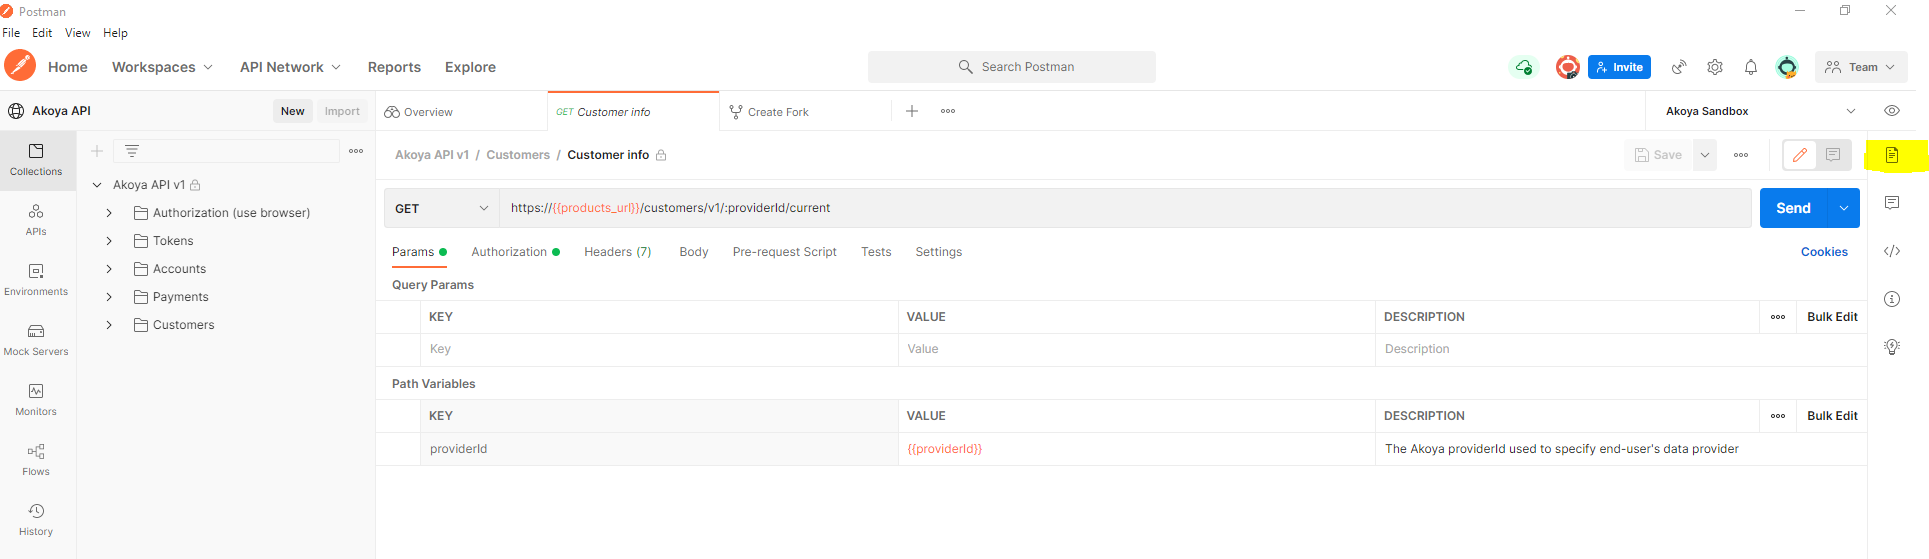The height and width of the screenshot is (559, 1929).
Task: Open the Send button dropdown arrow
Action: [1844, 208]
